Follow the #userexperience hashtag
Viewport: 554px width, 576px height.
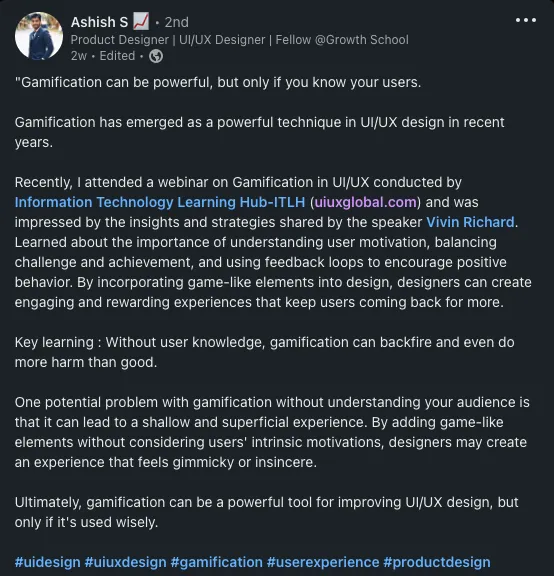pyautogui.click(x=323, y=562)
